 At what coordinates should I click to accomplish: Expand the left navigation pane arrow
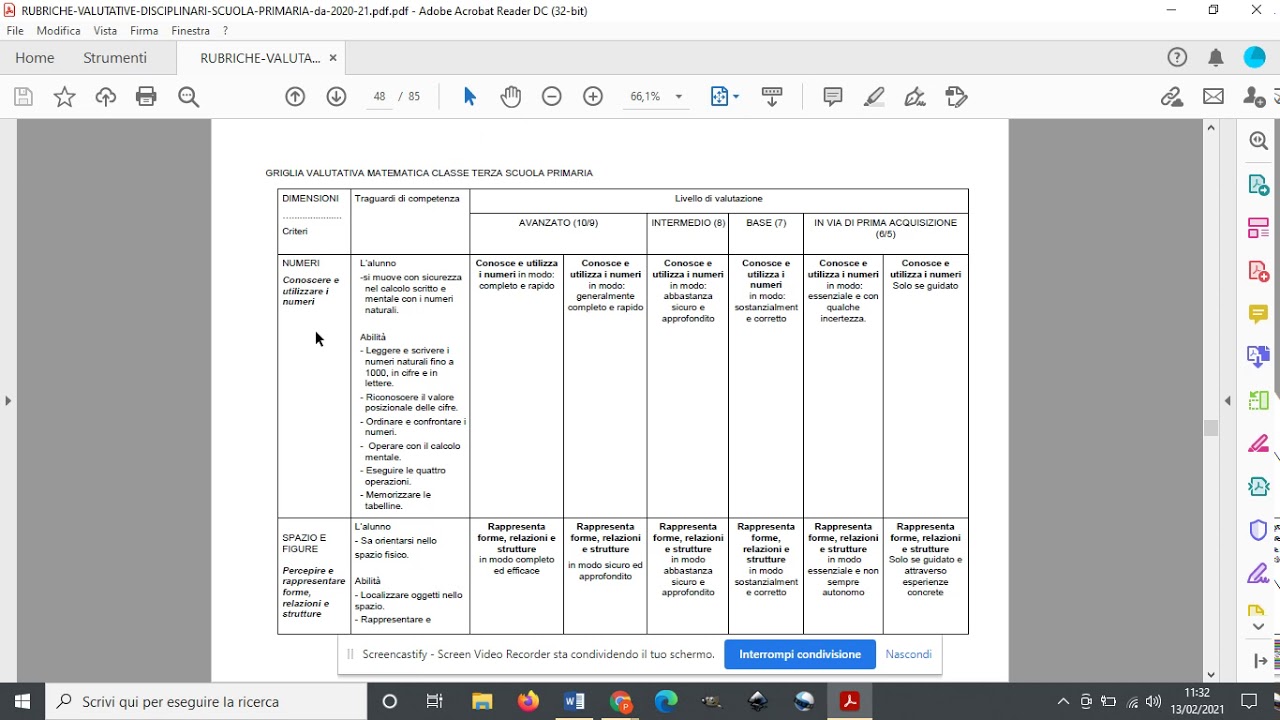(x=8, y=401)
